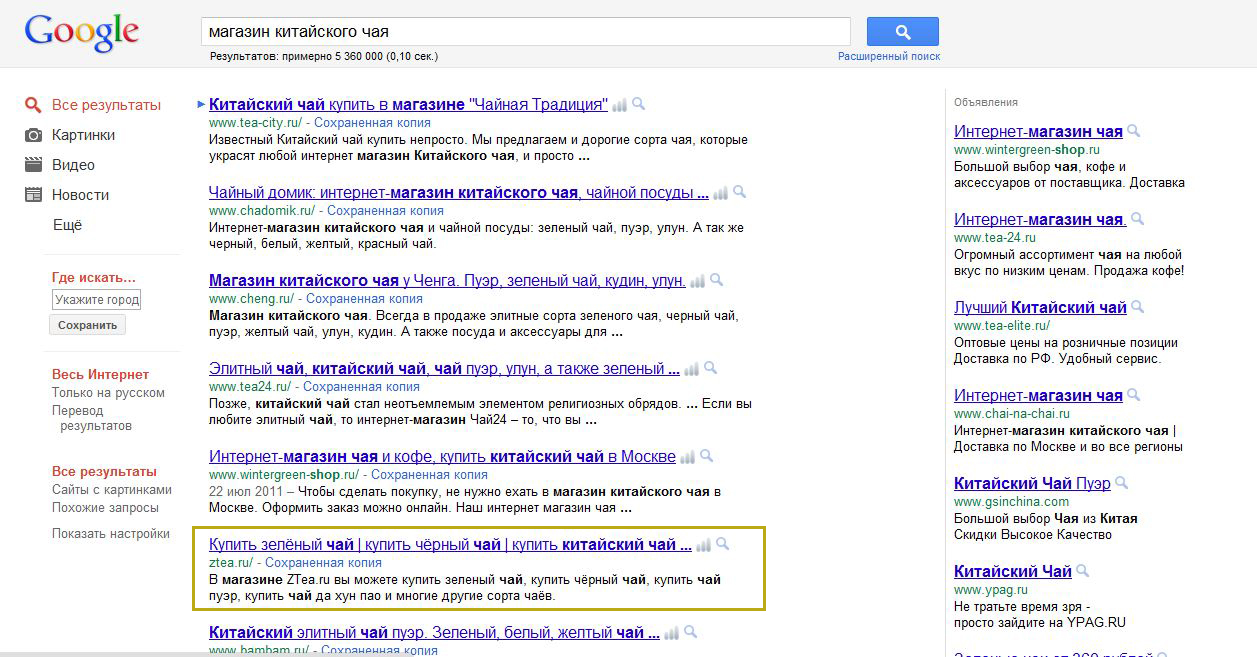Open Чайный домик интернет-магазин result
The width and height of the screenshot is (1257, 657).
(459, 192)
